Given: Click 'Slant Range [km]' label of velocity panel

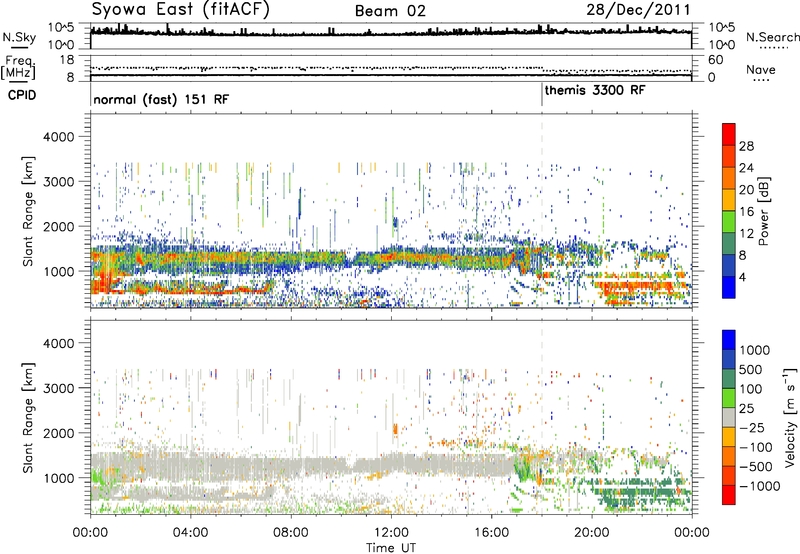Looking at the screenshot, I should (28, 418).
